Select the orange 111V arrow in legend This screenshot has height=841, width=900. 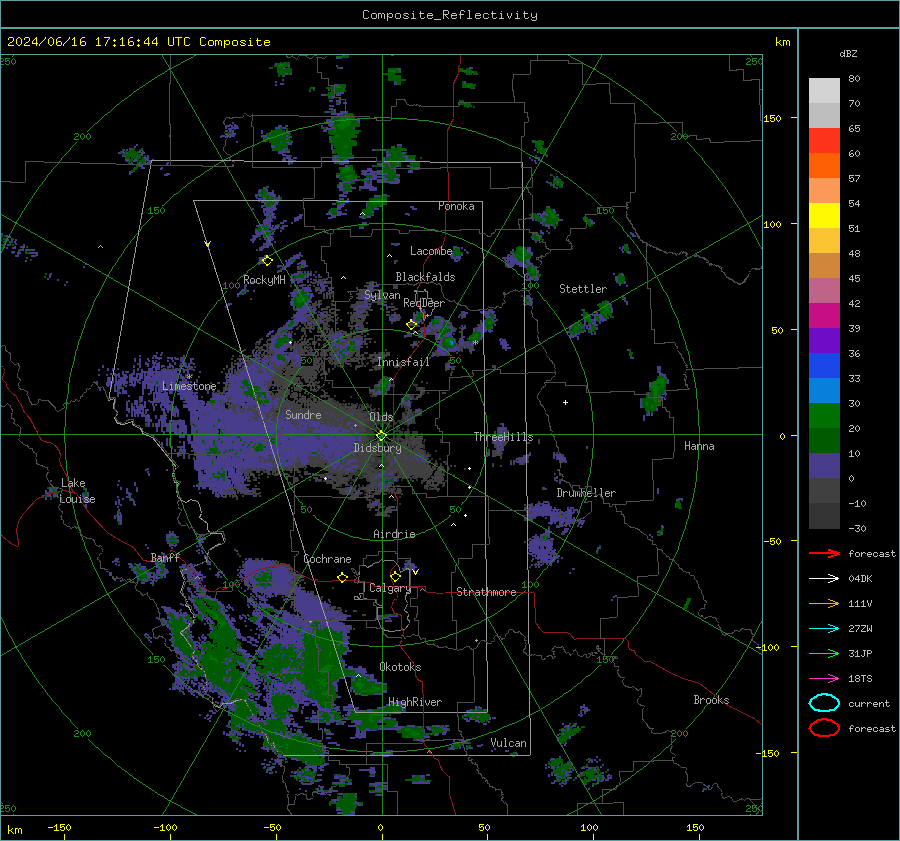pos(824,603)
